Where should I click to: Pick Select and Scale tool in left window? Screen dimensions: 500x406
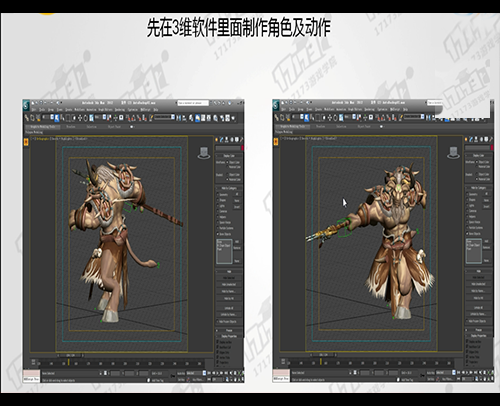[91, 118]
